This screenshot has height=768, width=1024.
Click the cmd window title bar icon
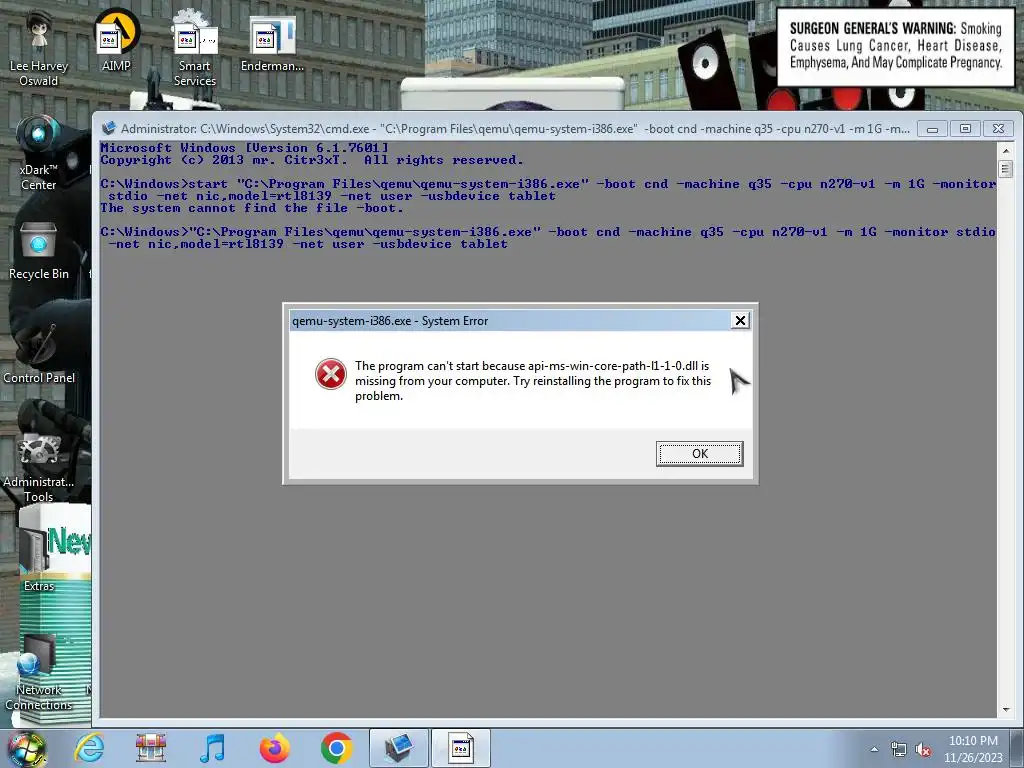point(108,128)
